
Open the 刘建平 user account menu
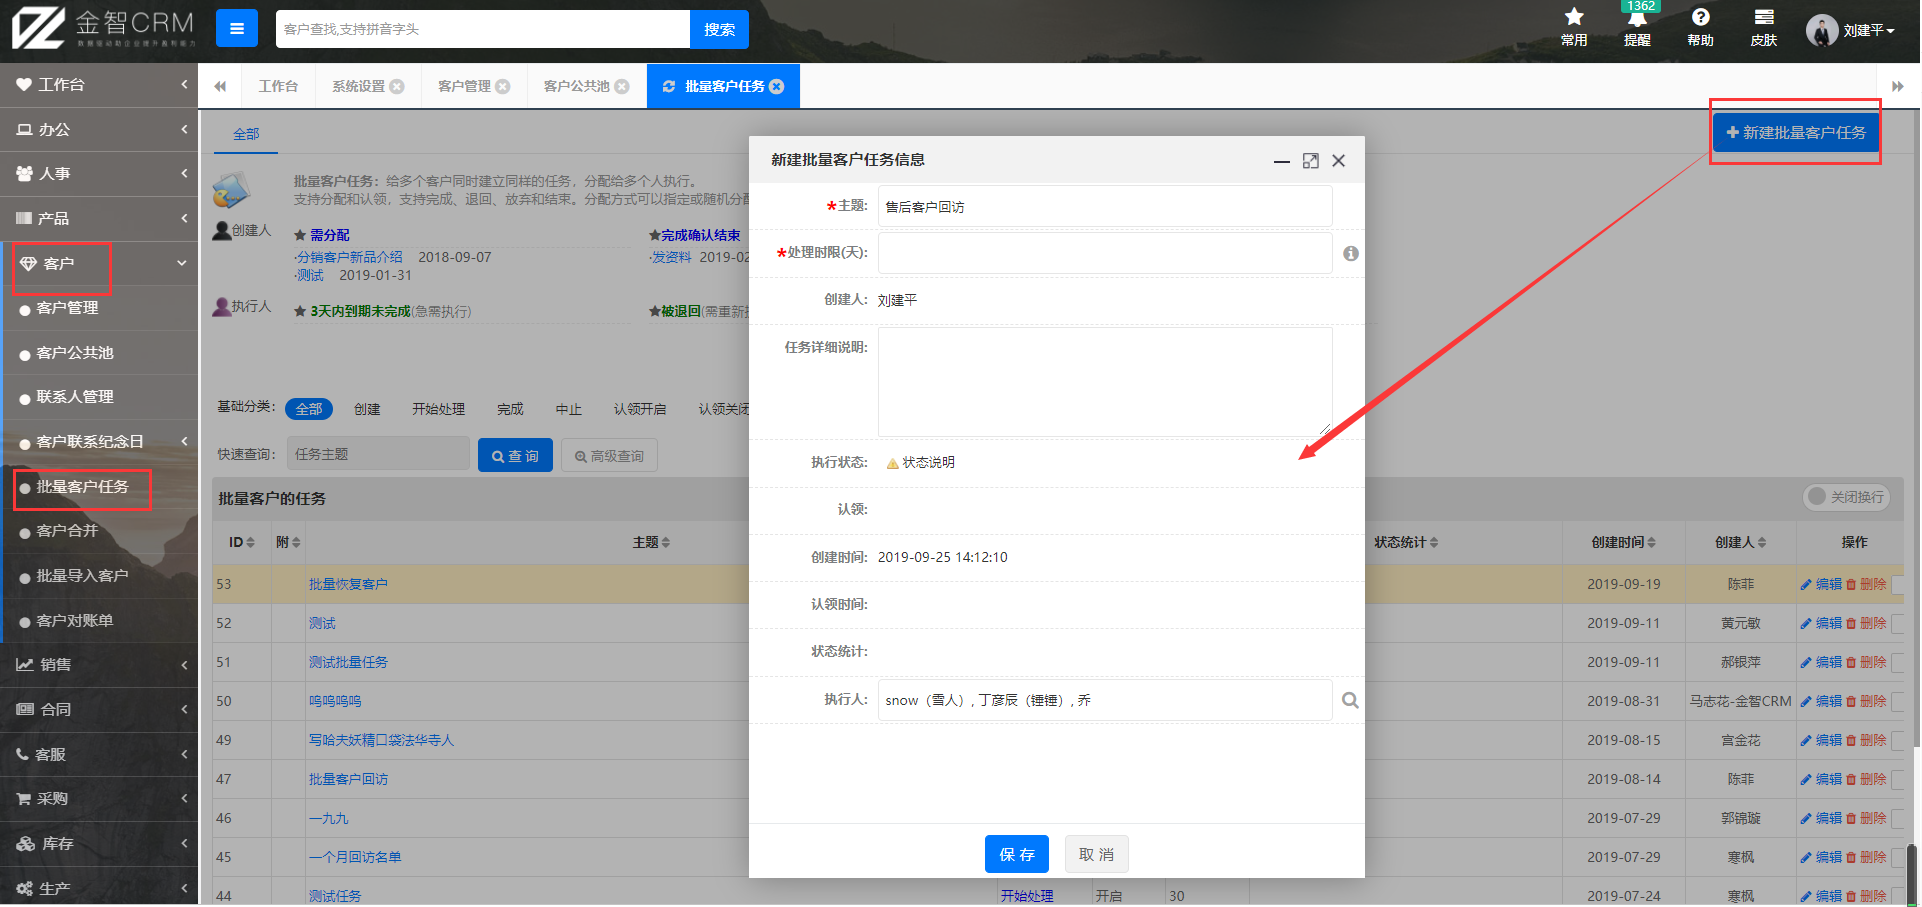tap(1851, 30)
